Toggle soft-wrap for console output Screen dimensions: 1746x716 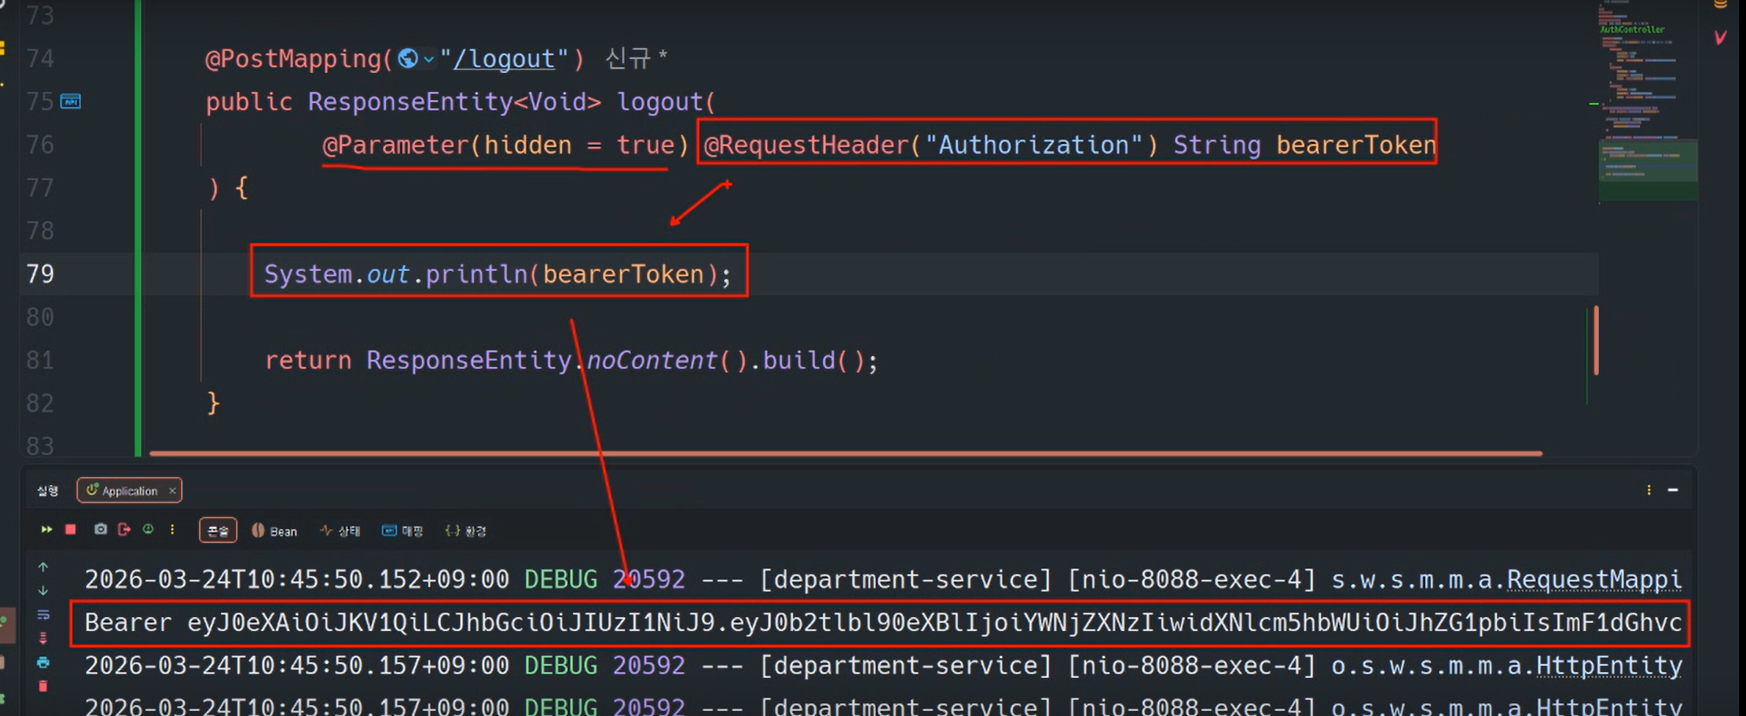point(43,614)
